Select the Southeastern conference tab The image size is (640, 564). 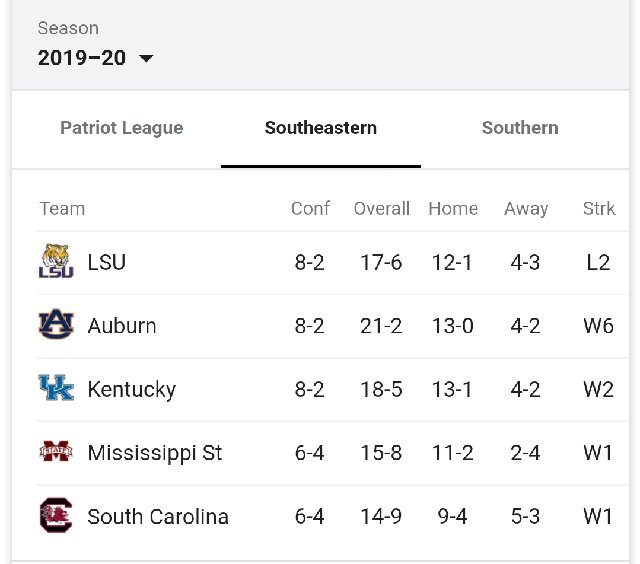[321, 128]
